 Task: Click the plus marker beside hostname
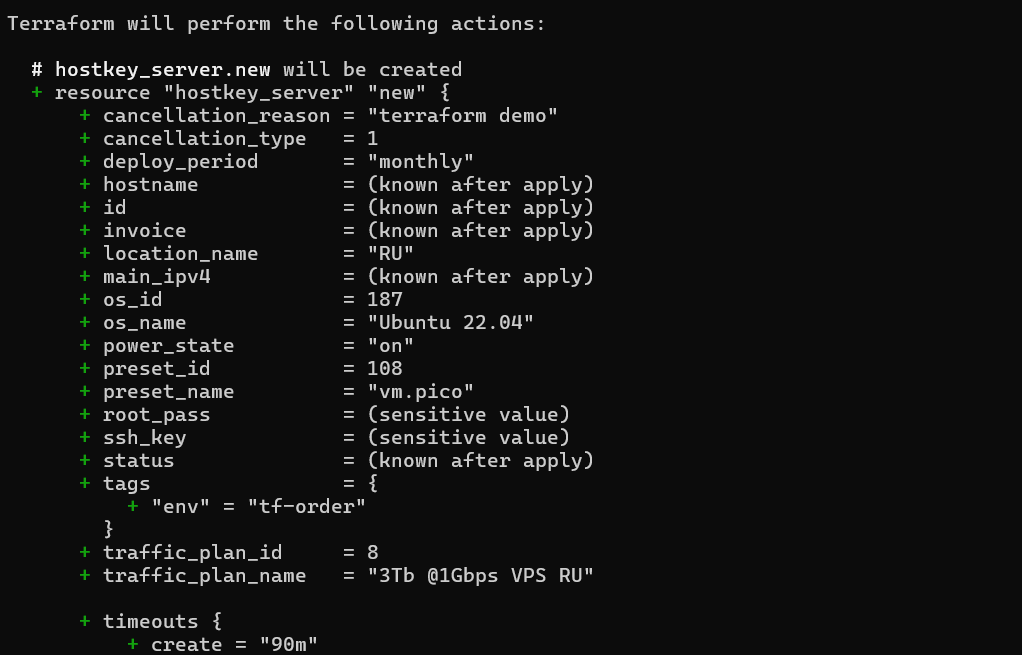click(x=85, y=184)
